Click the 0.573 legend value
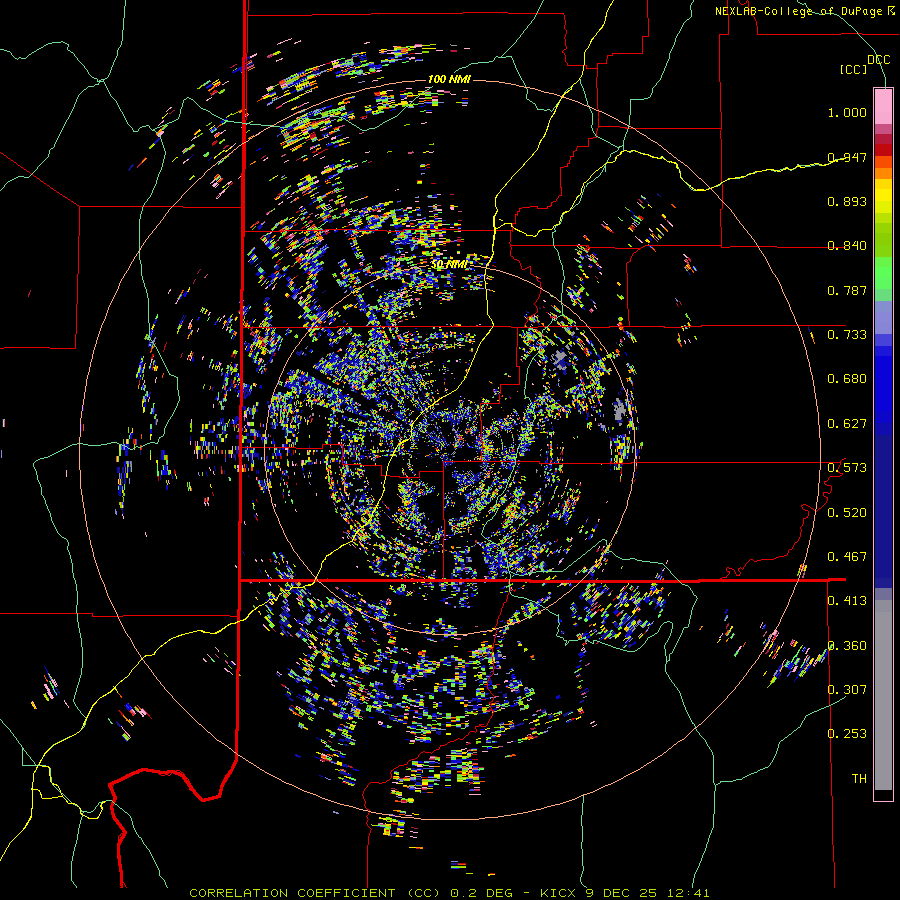The height and width of the screenshot is (900, 900). tap(847, 468)
